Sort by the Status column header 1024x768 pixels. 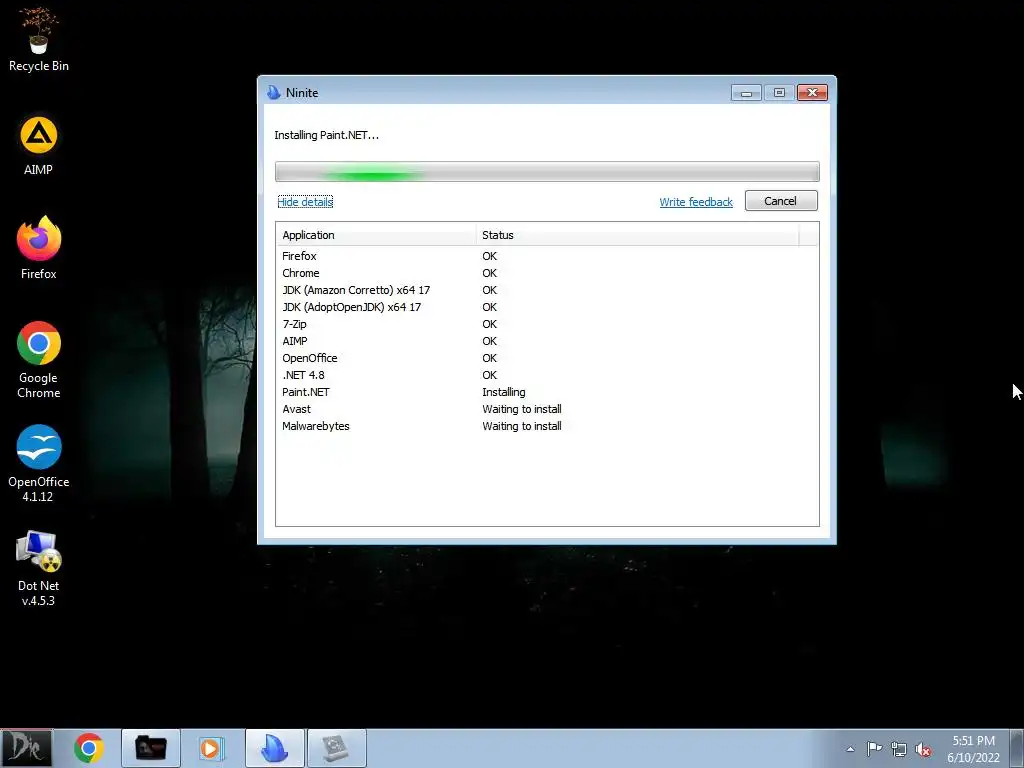[x=637, y=234]
